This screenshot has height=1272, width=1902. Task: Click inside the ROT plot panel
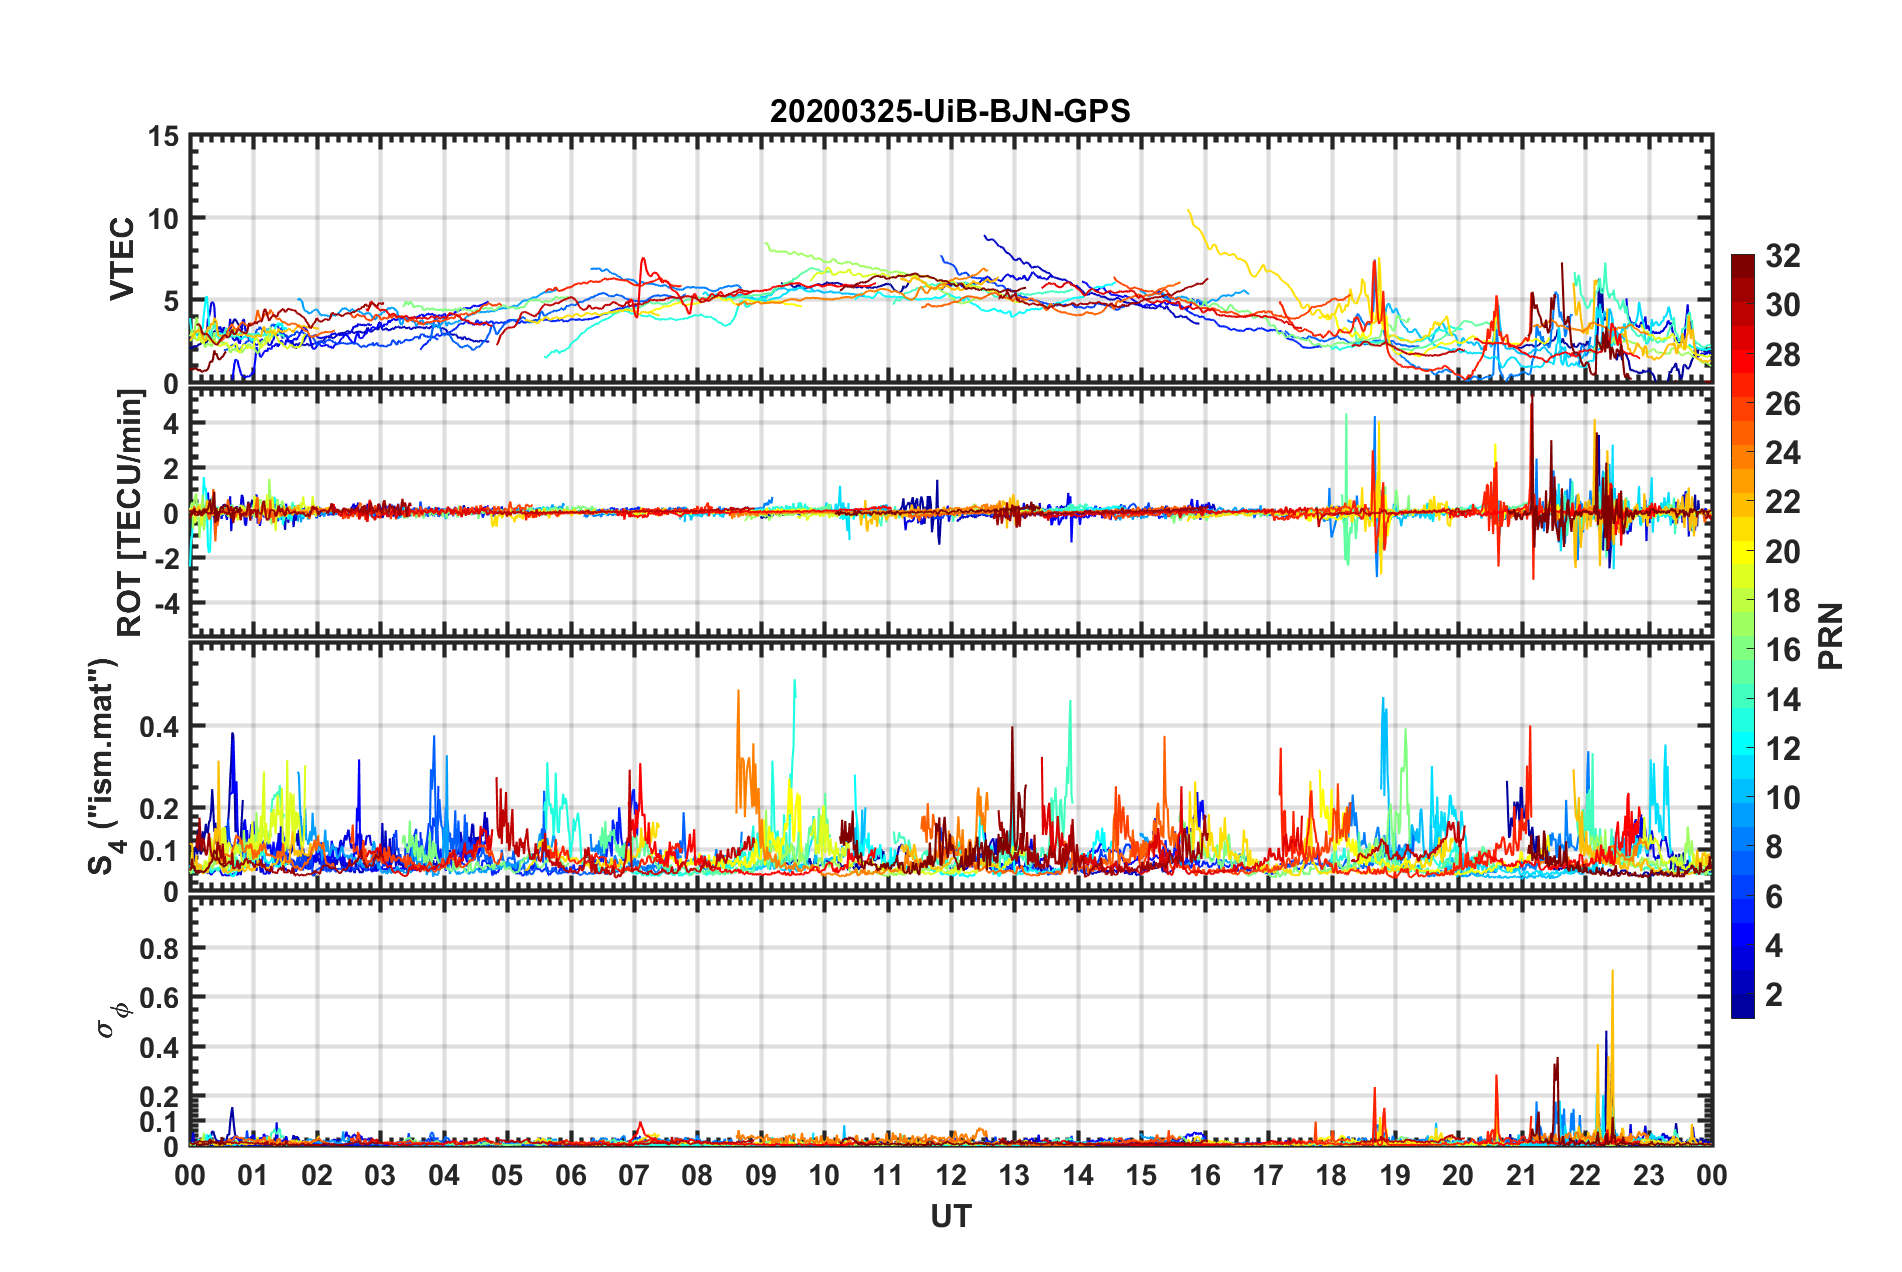tap(951, 512)
